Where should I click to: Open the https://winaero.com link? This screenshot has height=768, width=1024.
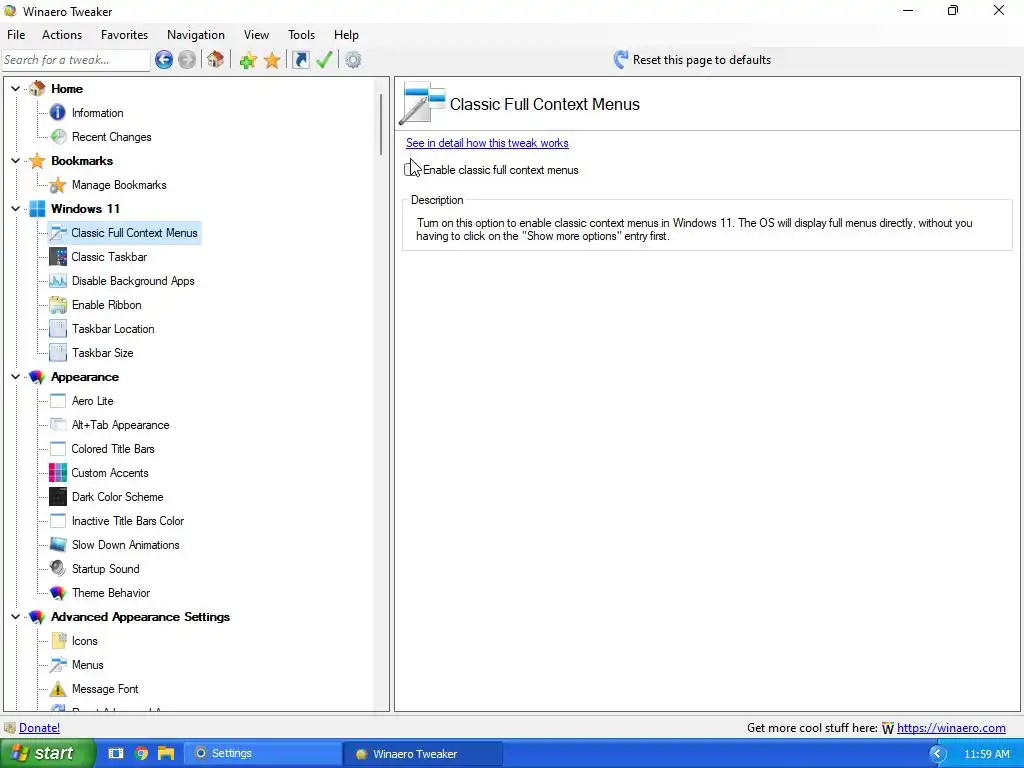click(x=951, y=728)
